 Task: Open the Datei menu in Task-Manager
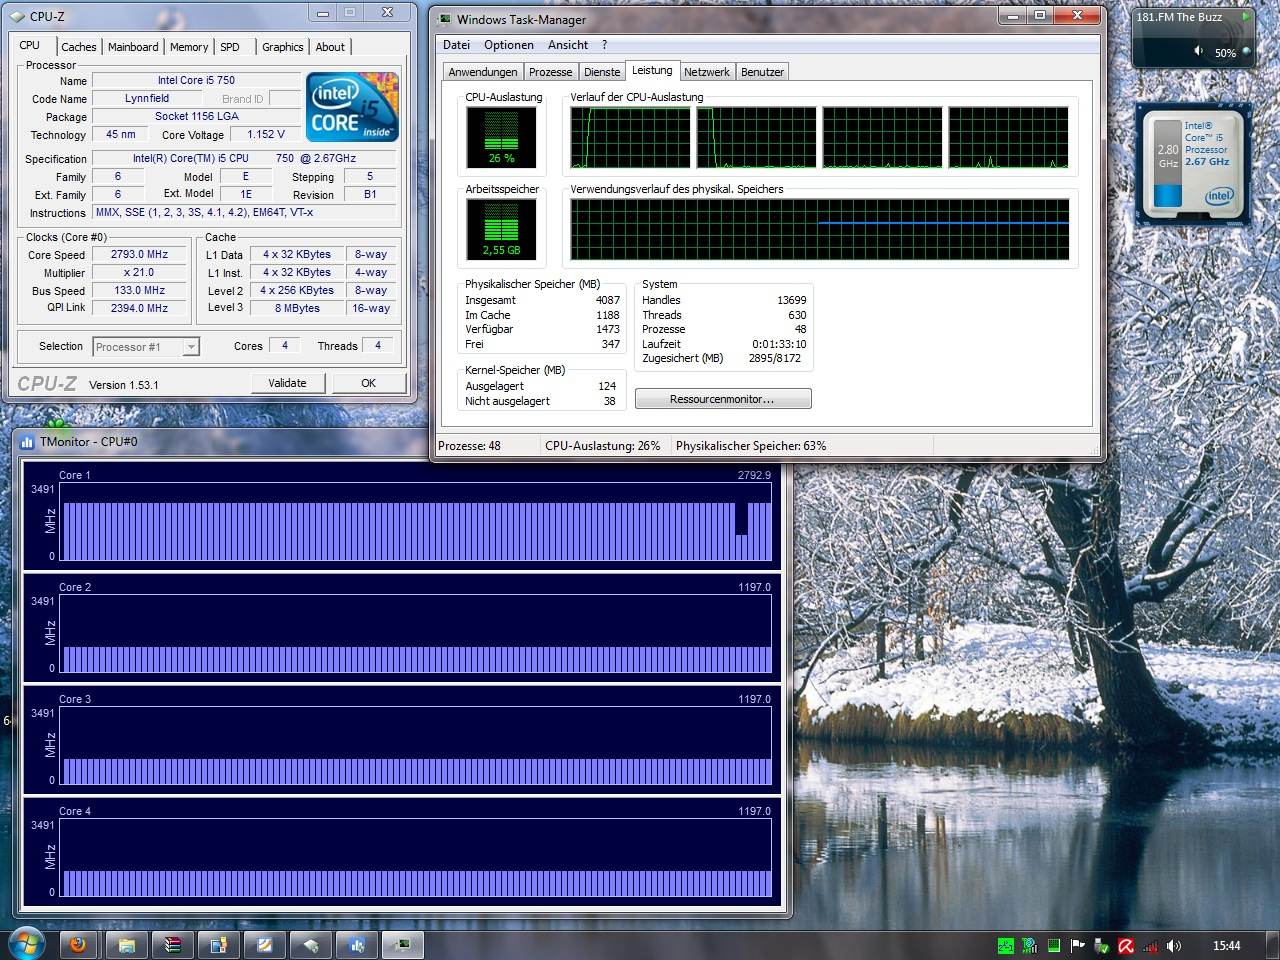(456, 45)
